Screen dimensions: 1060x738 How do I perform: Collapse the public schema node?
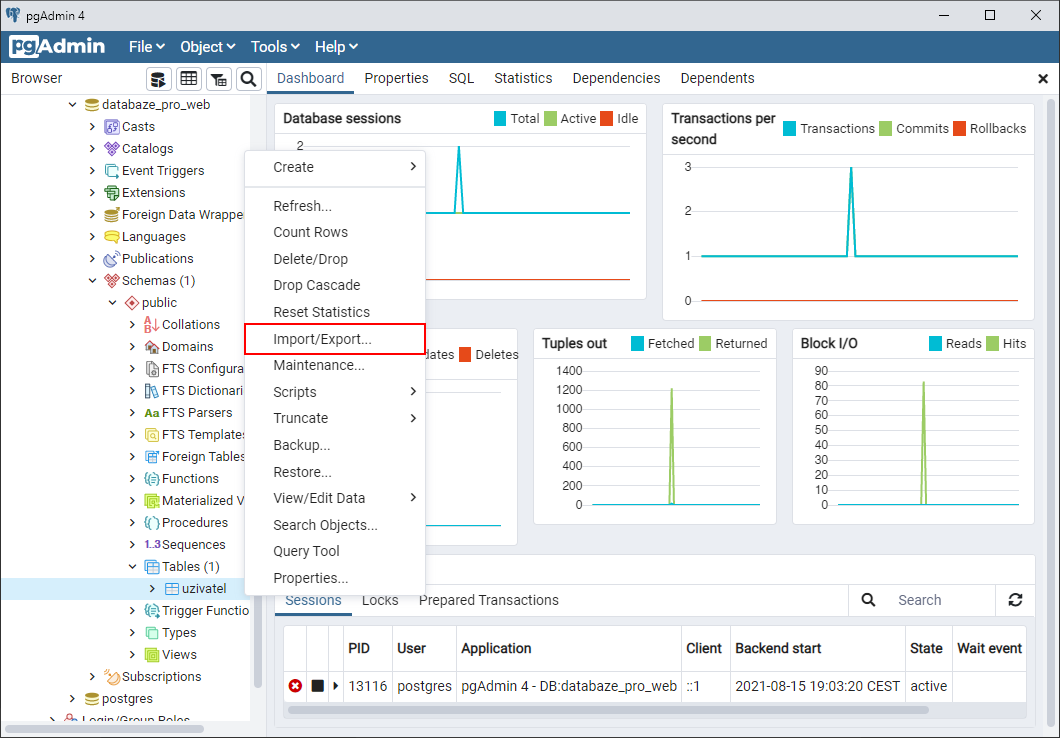coord(112,302)
